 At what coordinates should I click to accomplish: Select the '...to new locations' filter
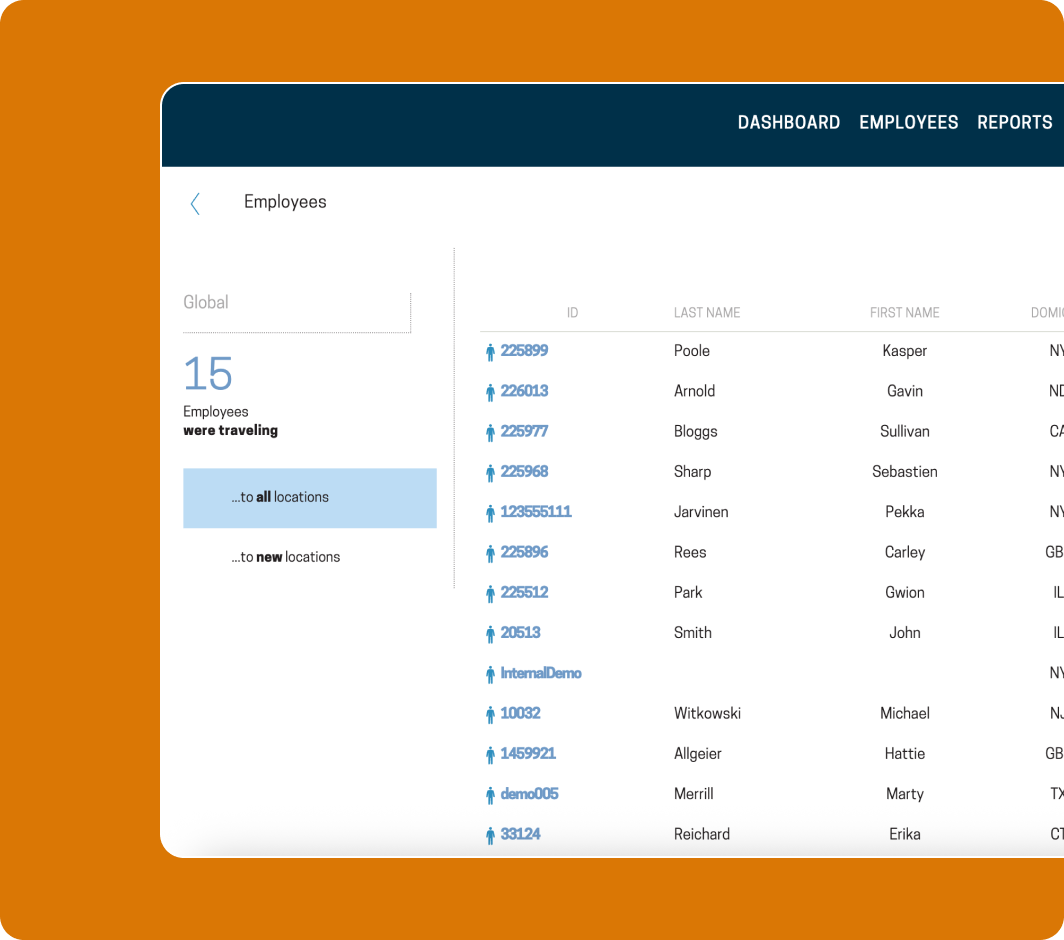coord(286,557)
